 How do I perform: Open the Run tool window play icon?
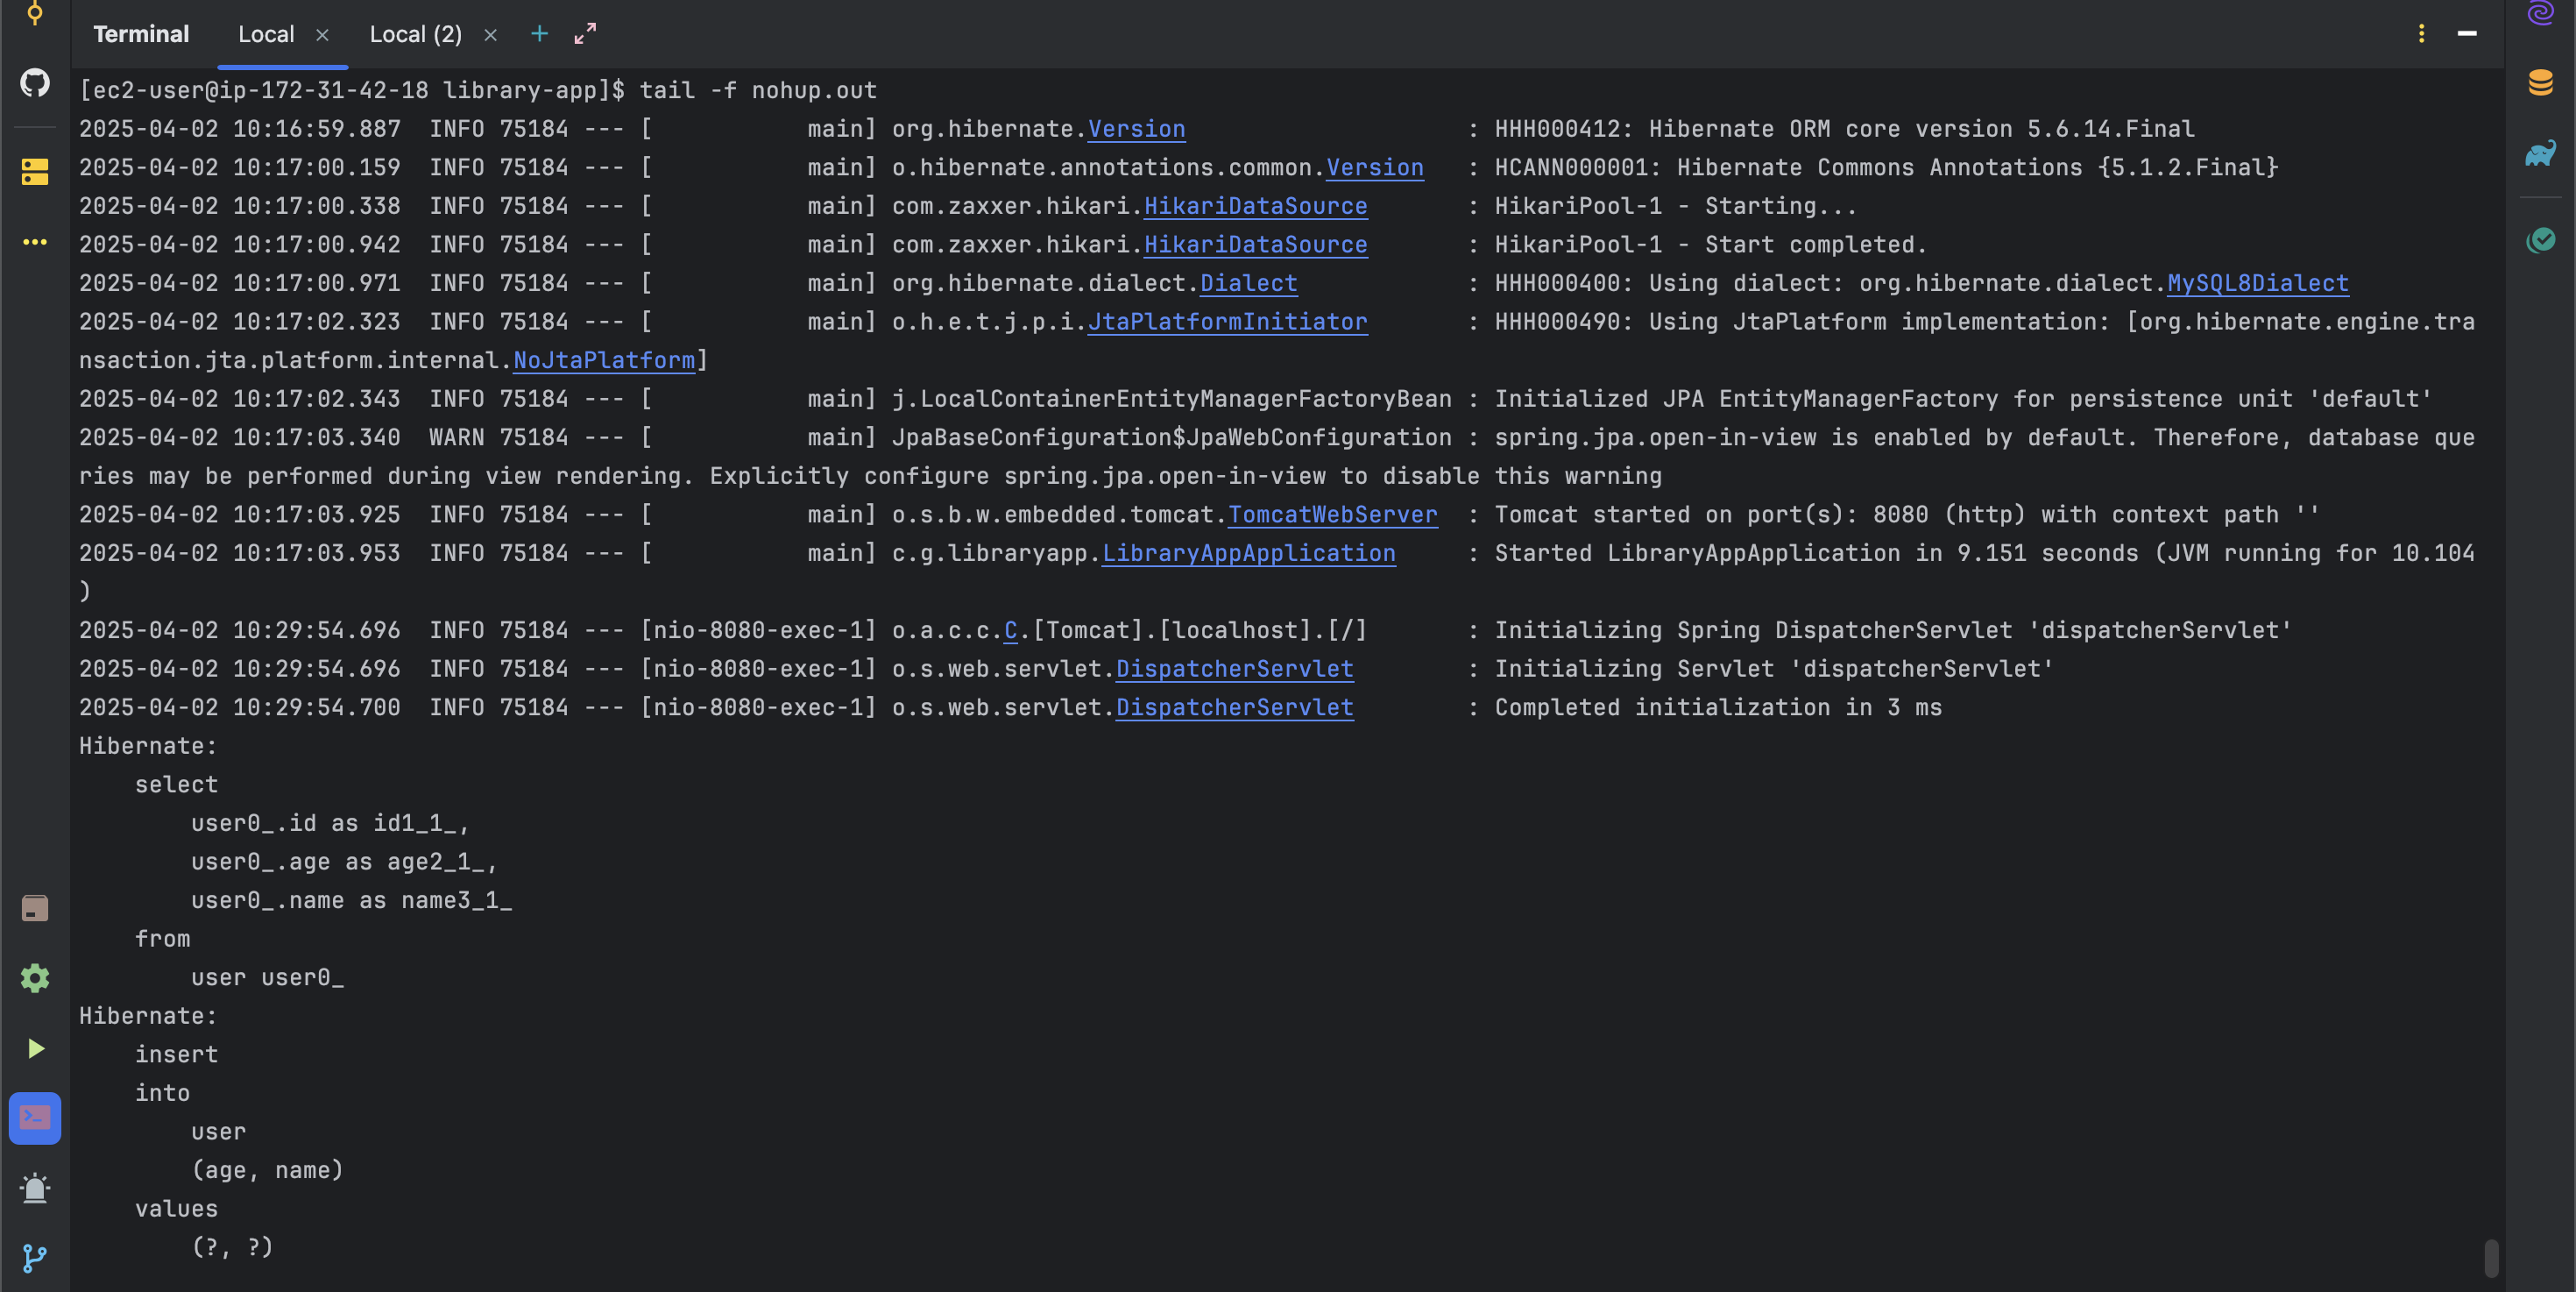35,1048
